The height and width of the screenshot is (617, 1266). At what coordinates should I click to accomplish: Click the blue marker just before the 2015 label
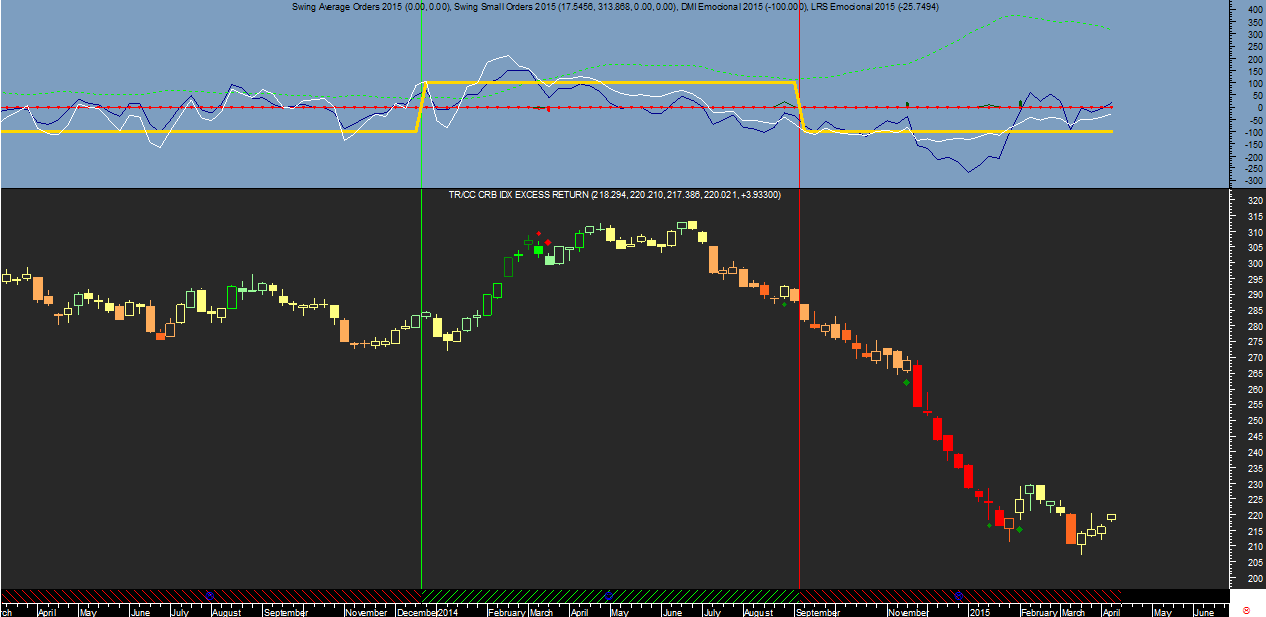959,594
